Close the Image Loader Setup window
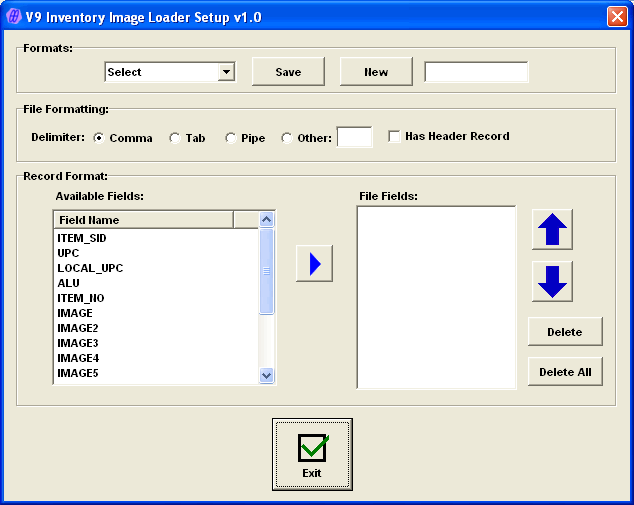 (617, 17)
